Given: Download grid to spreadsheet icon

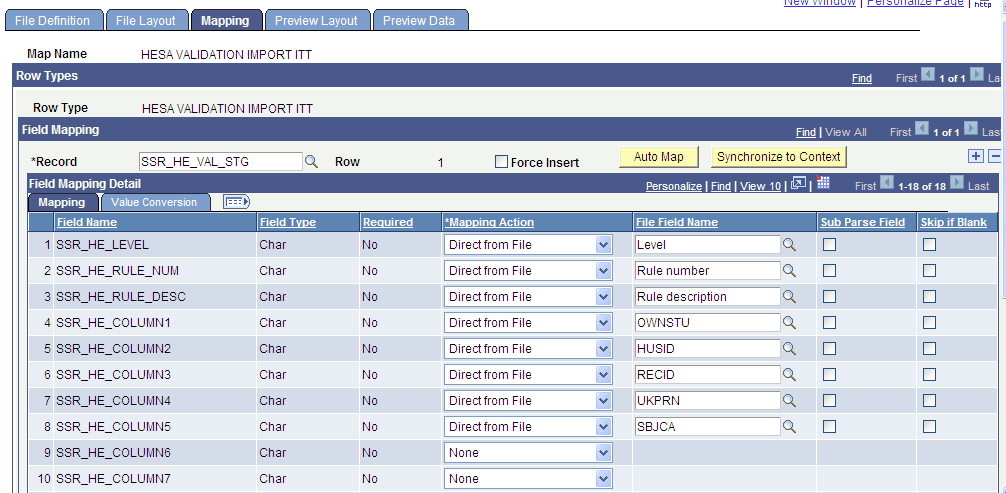Looking at the screenshot, I should (x=823, y=183).
